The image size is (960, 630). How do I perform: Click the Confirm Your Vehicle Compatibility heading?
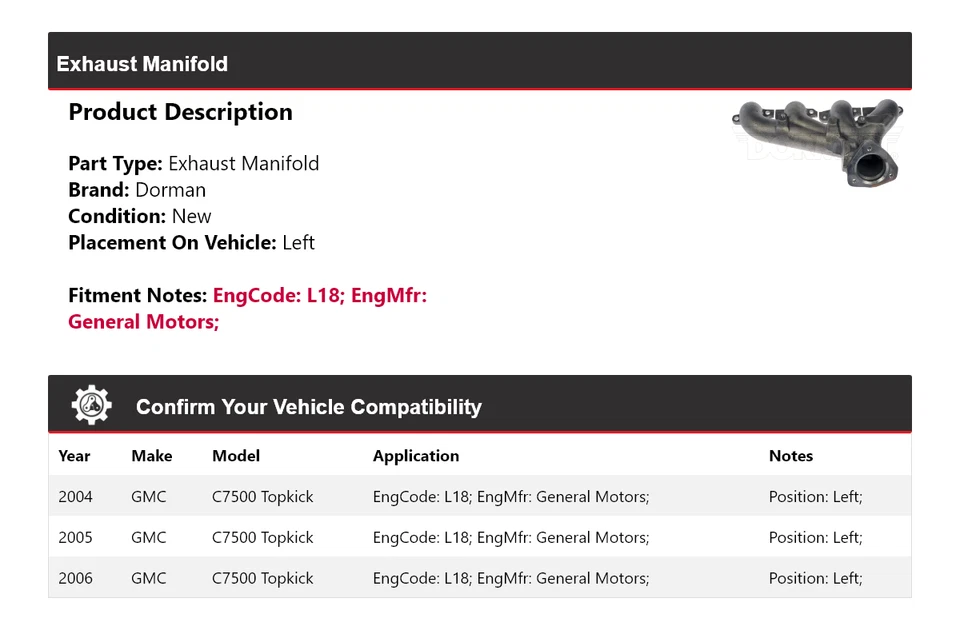click(308, 407)
